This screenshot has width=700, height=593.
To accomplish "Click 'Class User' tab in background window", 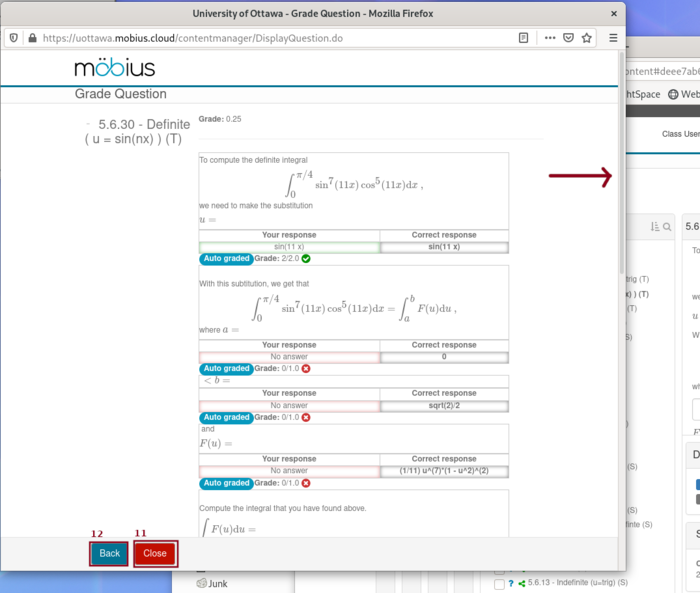I will (680, 134).
